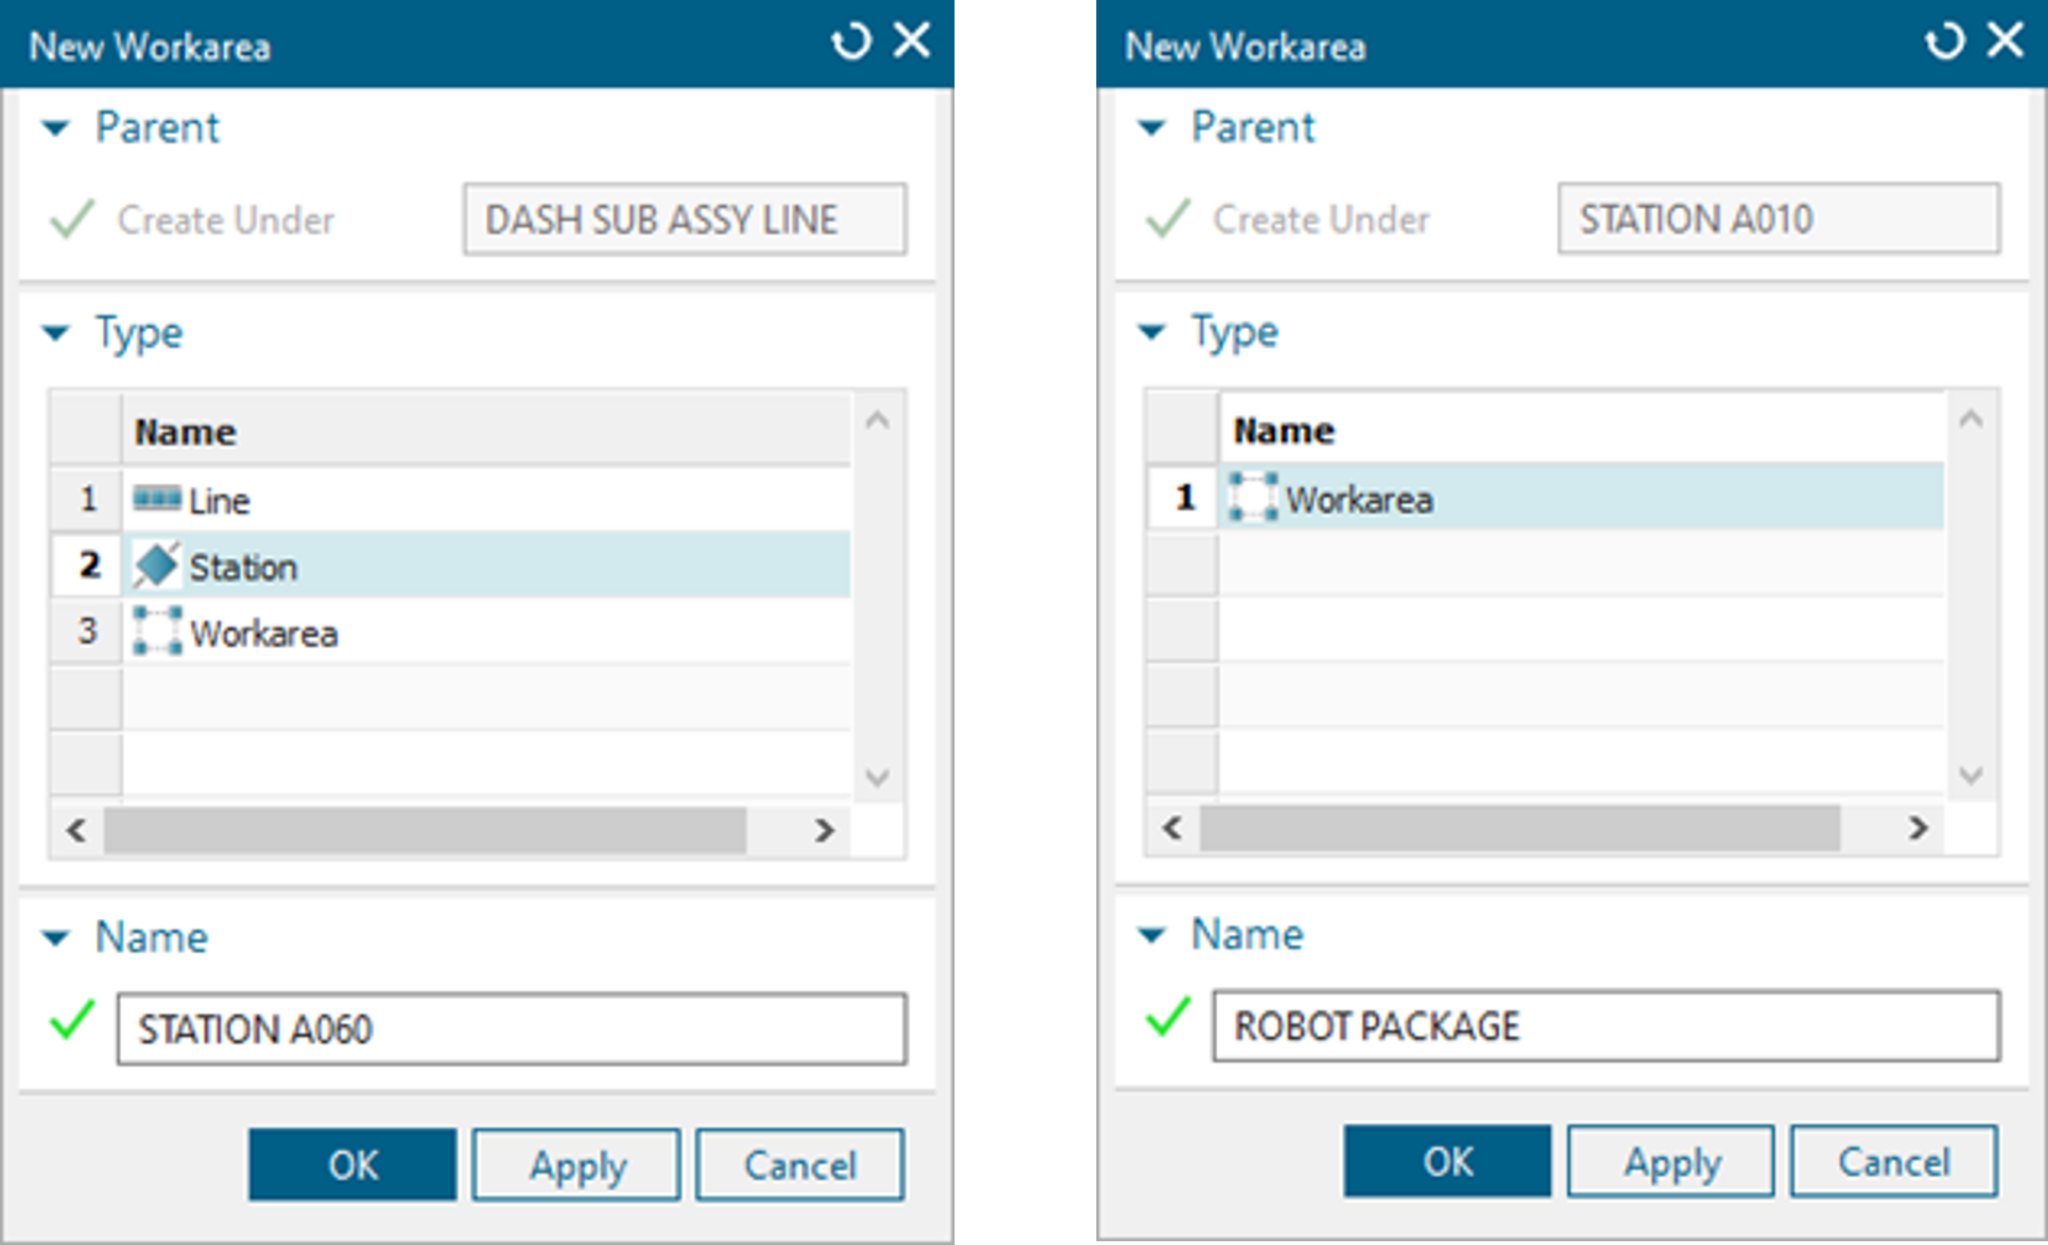Click the STATION A060 name field
This screenshot has height=1245, width=2048.
point(511,1029)
